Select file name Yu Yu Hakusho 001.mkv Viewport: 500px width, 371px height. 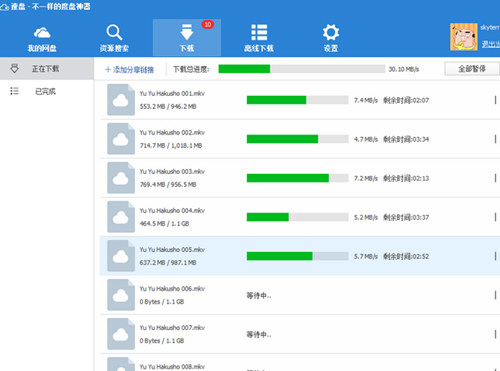click(172, 94)
